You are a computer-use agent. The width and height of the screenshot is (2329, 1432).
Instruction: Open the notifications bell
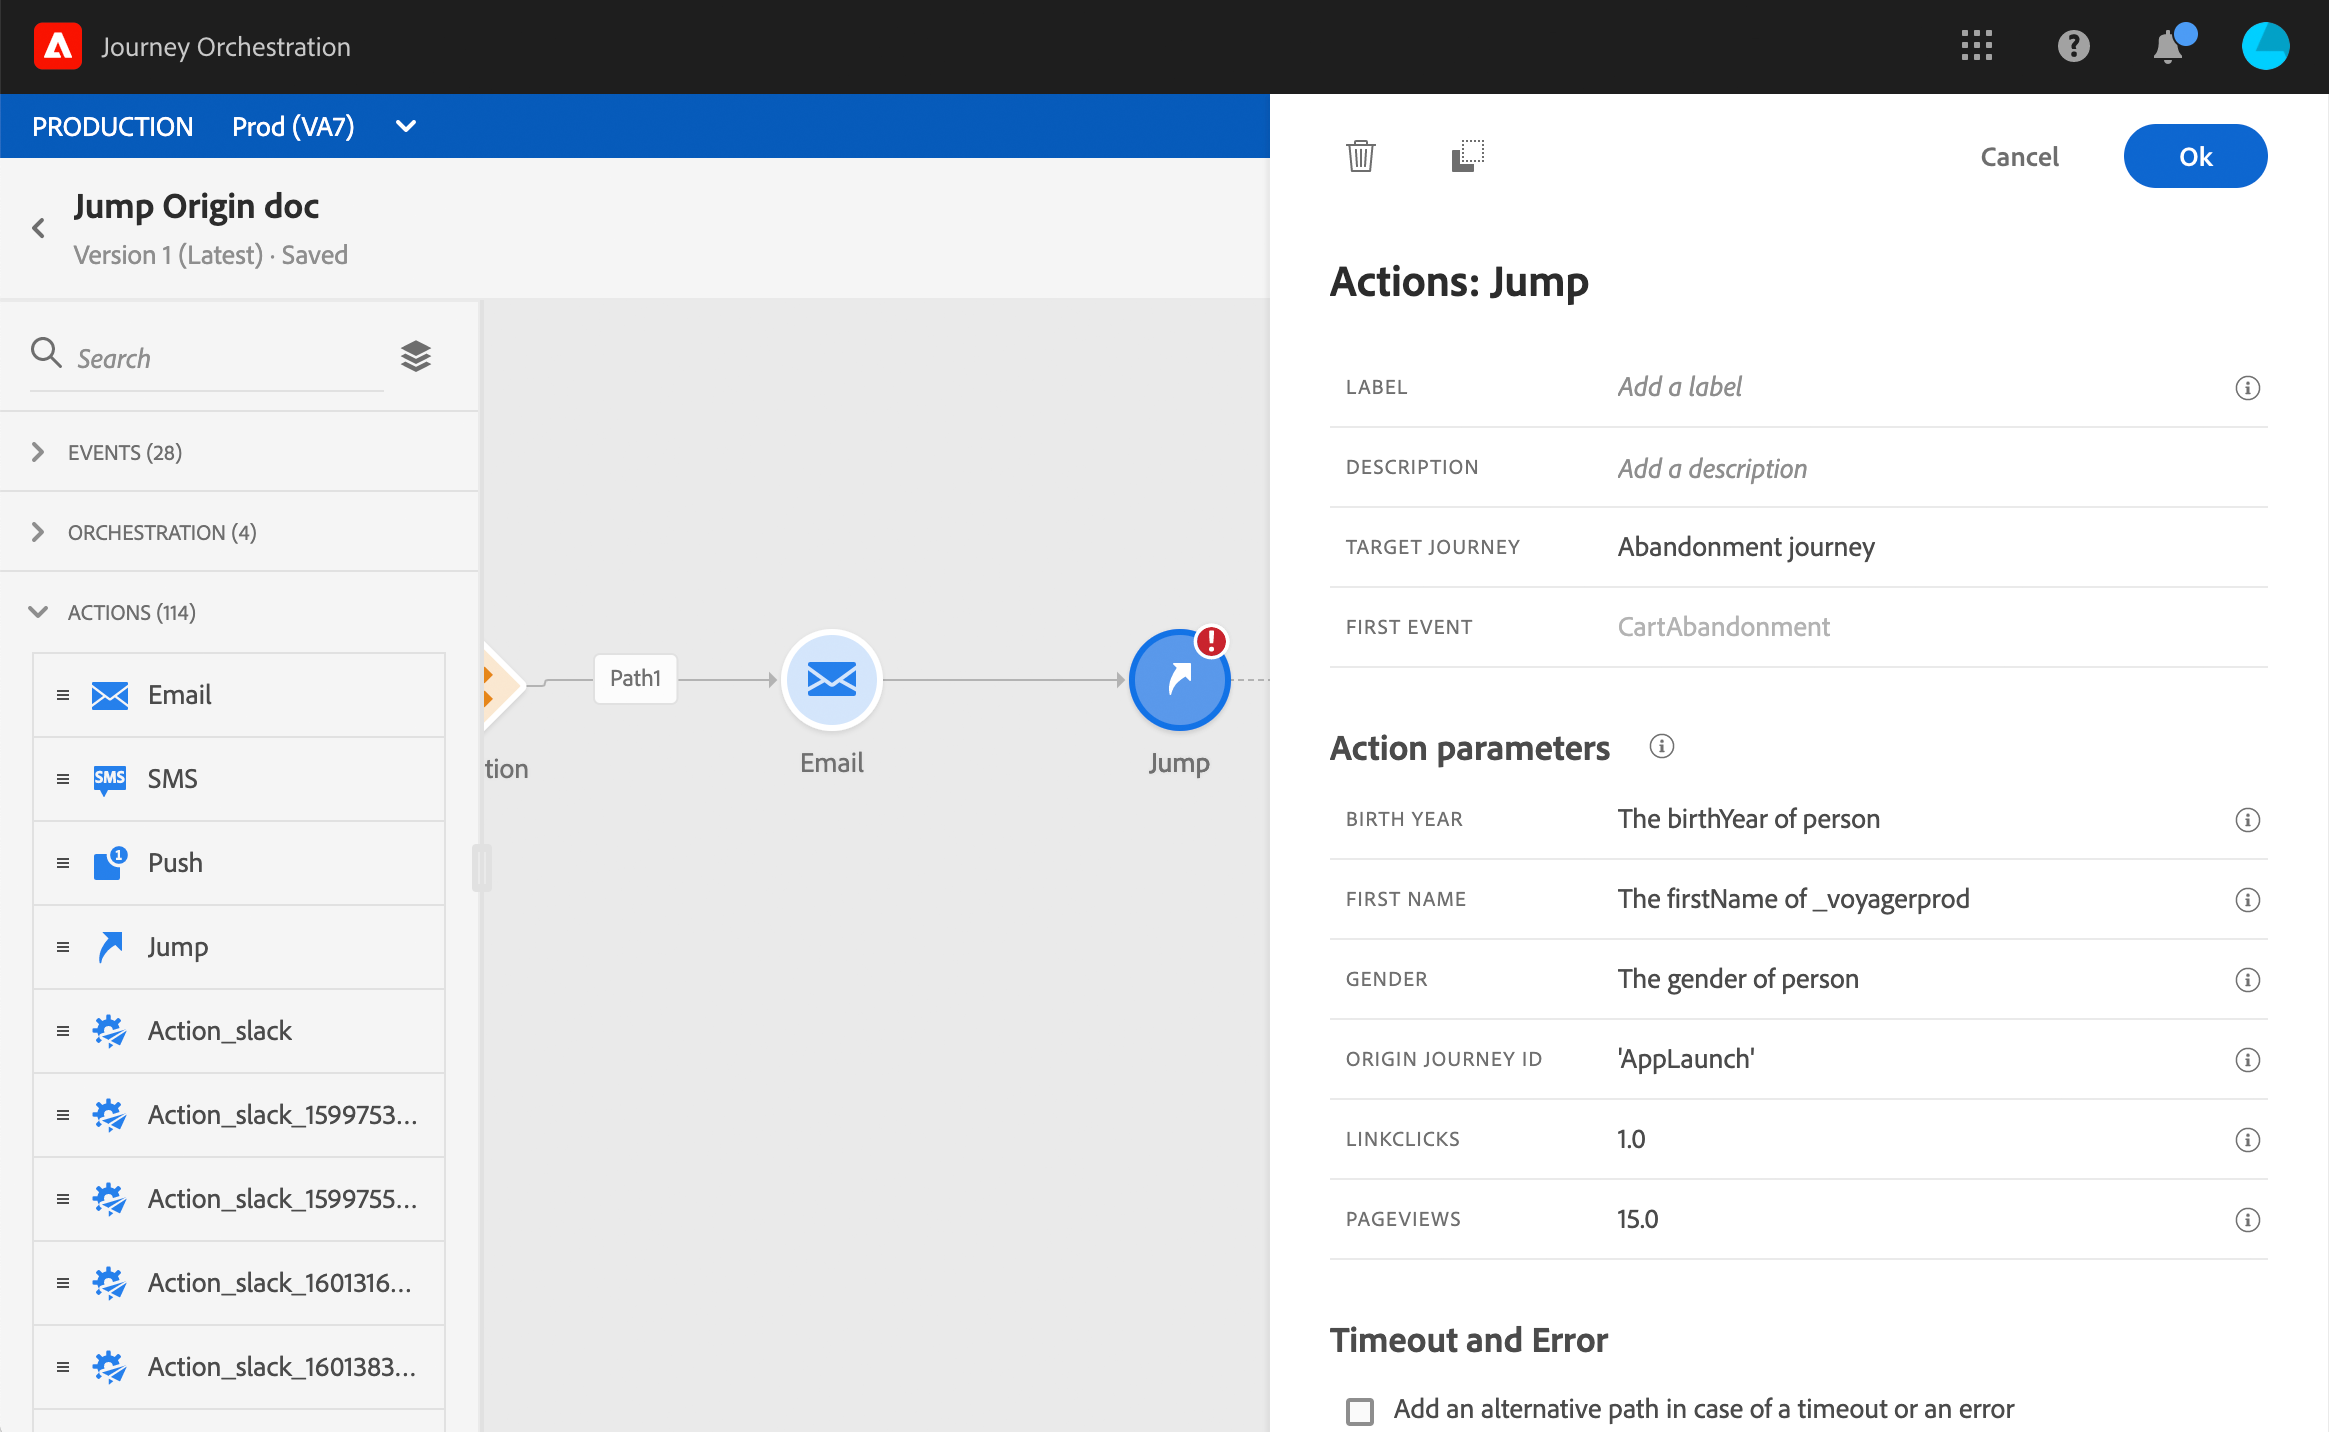(2167, 46)
